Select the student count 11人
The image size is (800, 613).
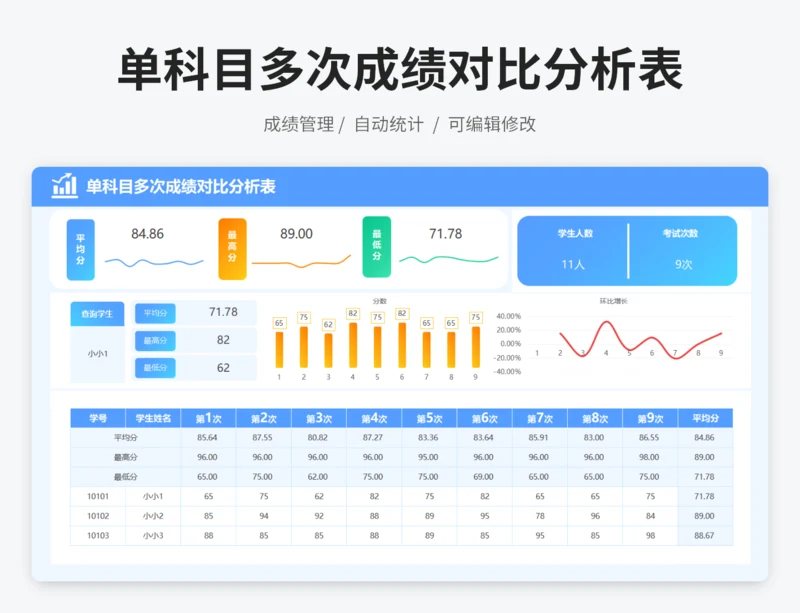[573, 264]
